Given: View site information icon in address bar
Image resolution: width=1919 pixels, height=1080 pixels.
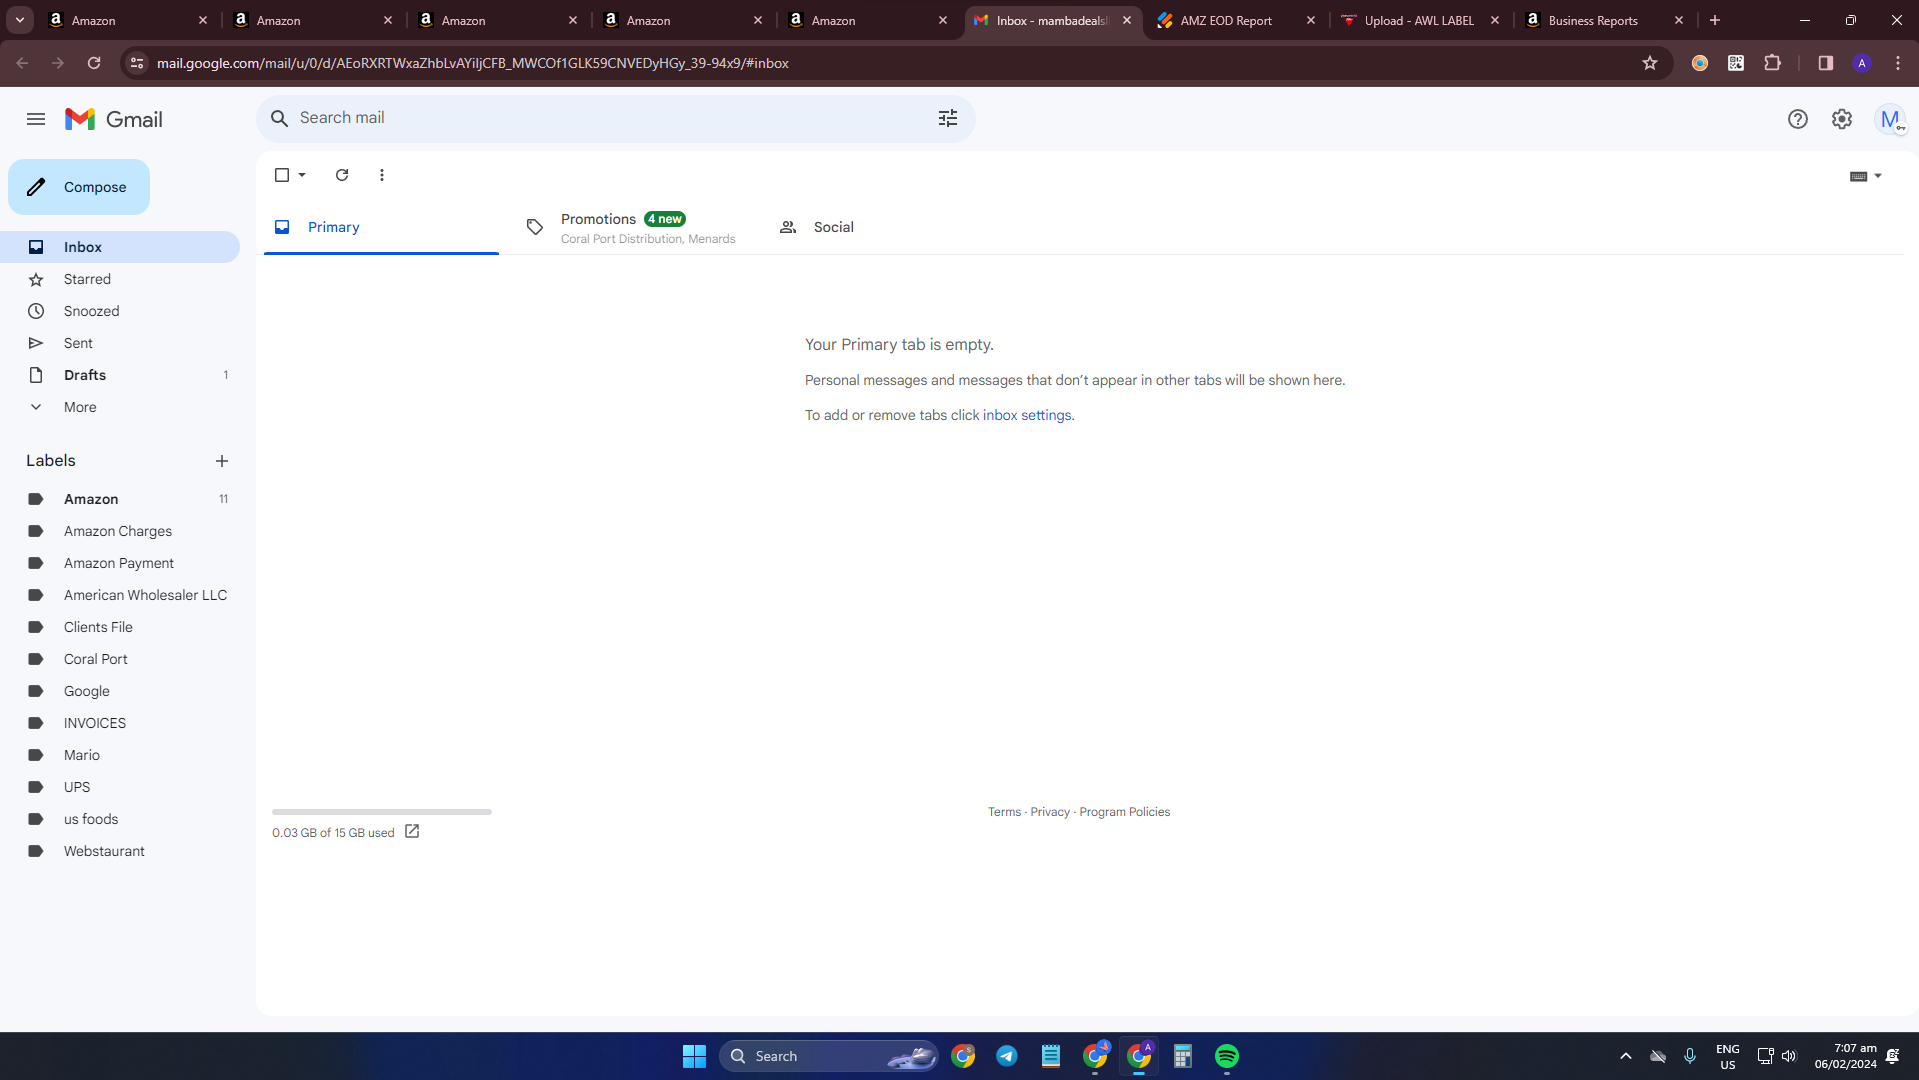Looking at the screenshot, I should 137,63.
